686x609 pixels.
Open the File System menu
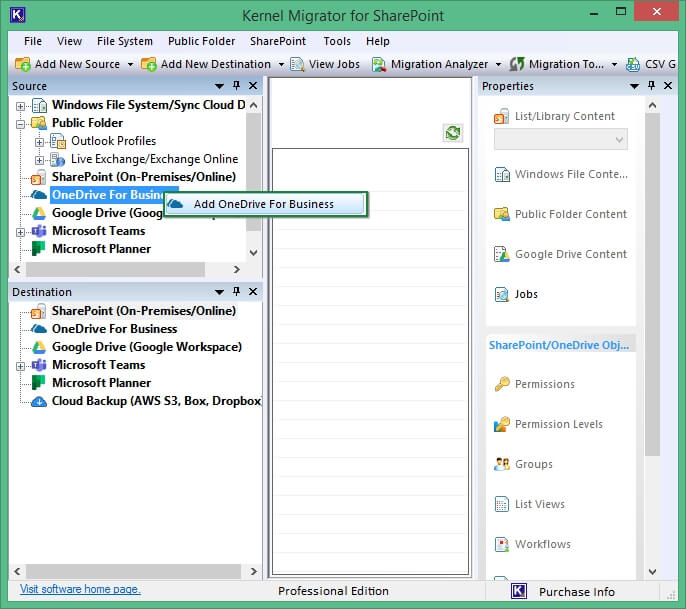point(125,41)
